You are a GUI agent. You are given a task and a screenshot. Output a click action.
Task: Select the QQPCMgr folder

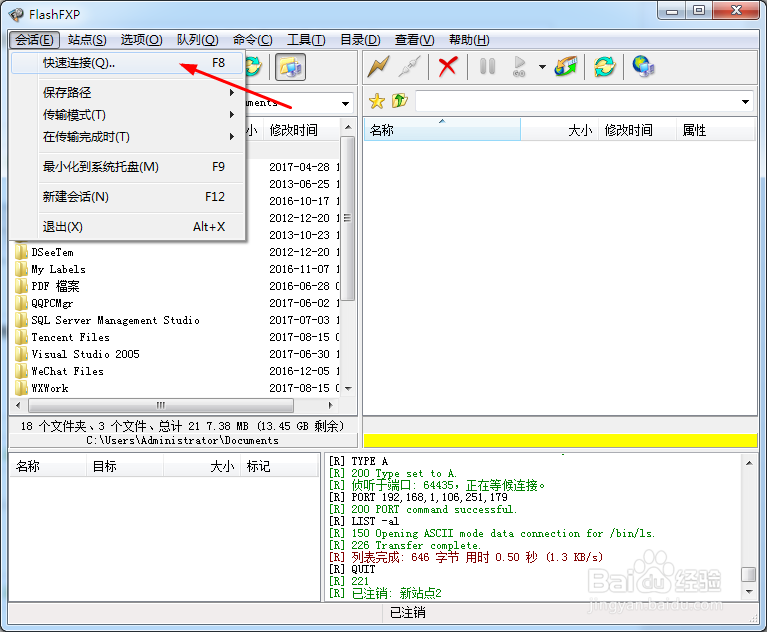(x=52, y=303)
